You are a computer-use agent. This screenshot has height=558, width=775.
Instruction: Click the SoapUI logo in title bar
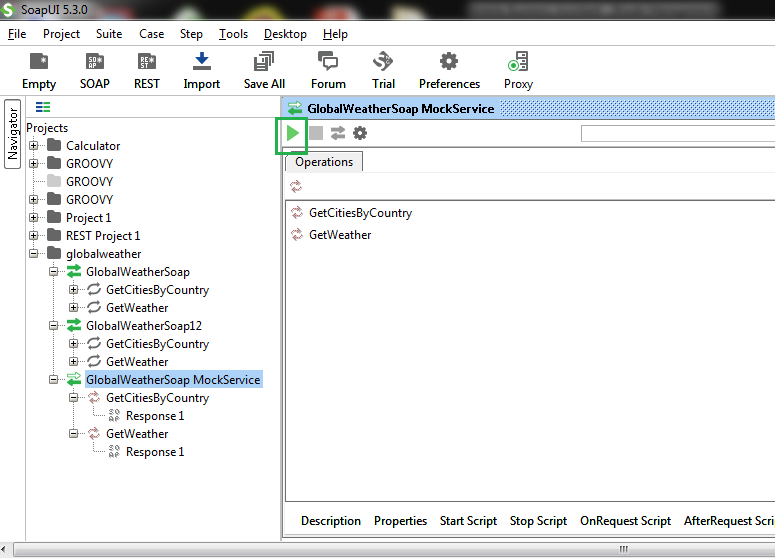point(8,9)
